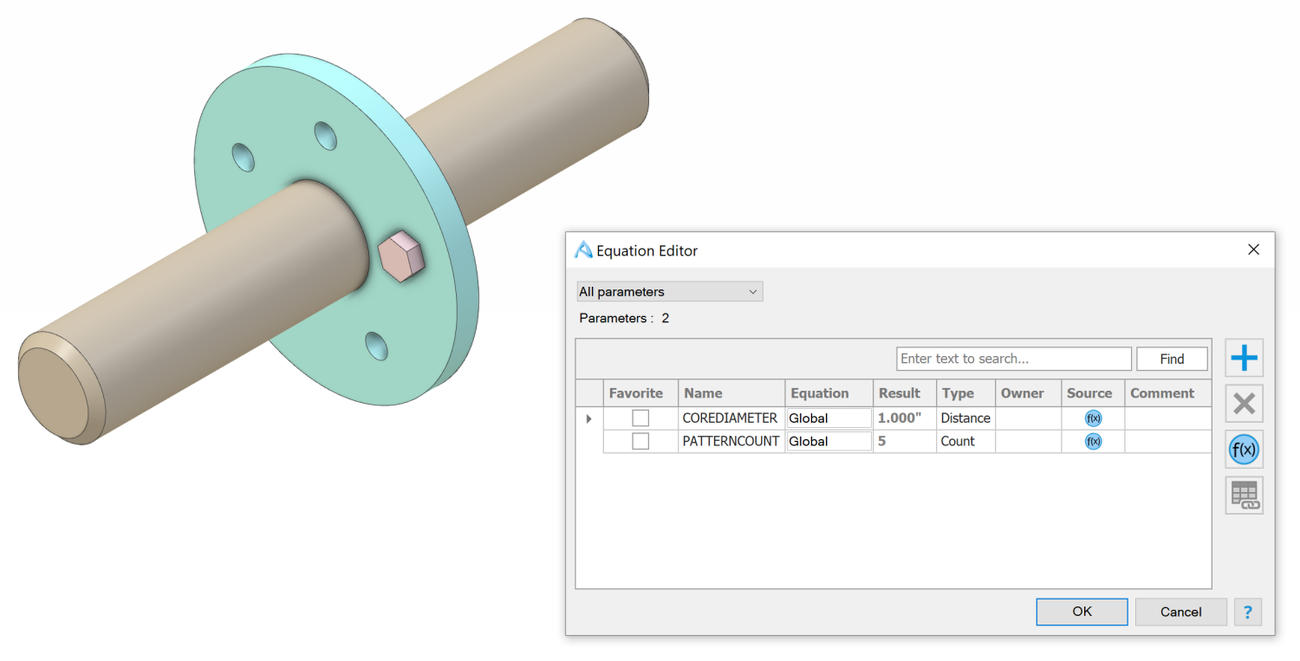
Task: Click the gray X delete parameter icon
Action: 1244,404
